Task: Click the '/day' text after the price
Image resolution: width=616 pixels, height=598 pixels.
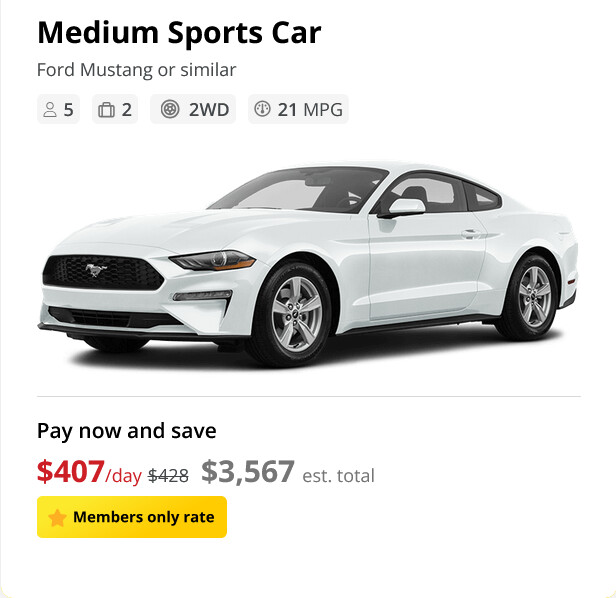Action: pyautogui.click(x=124, y=475)
